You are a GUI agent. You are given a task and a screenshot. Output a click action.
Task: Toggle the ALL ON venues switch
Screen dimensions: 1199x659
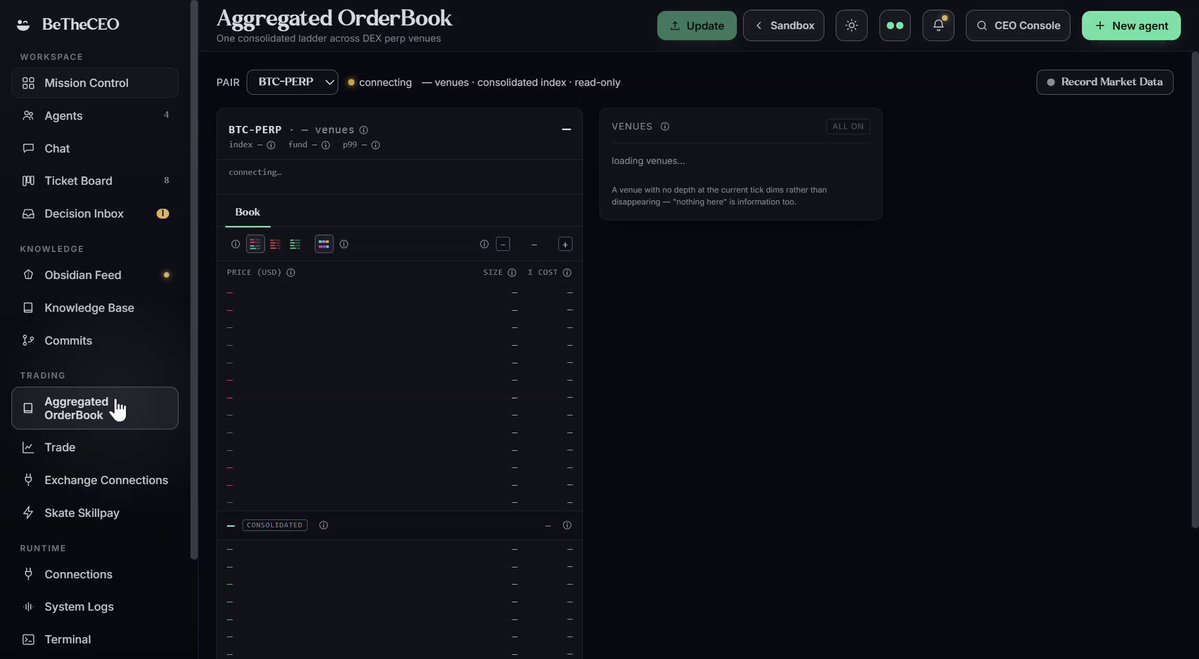(848, 127)
